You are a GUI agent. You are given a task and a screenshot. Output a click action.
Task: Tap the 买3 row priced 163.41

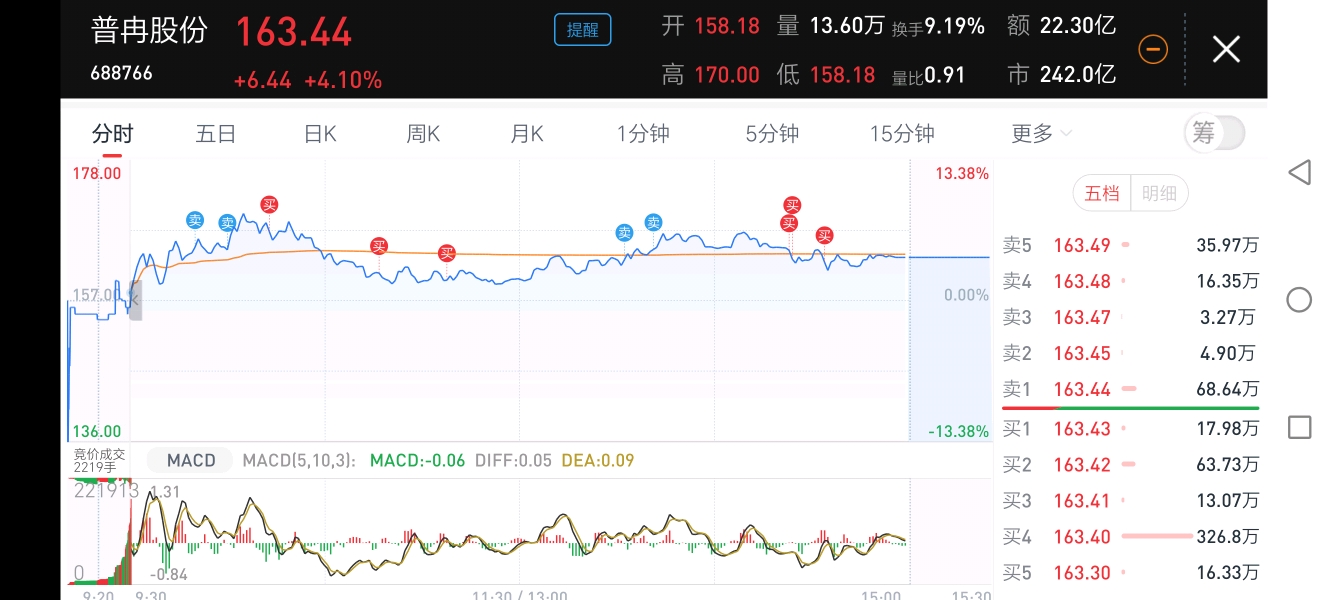coord(1130,500)
